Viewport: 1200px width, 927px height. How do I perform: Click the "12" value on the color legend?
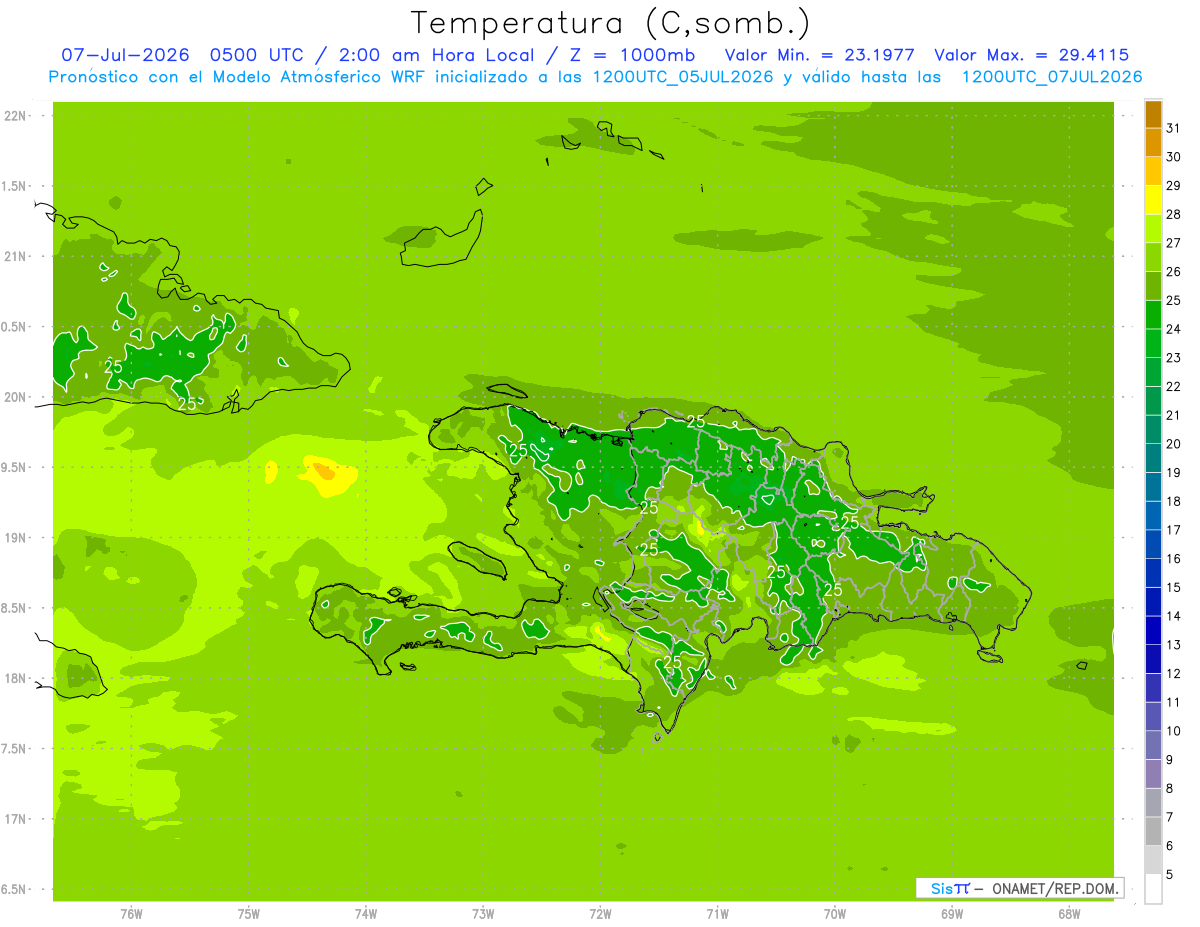[x=1173, y=673]
